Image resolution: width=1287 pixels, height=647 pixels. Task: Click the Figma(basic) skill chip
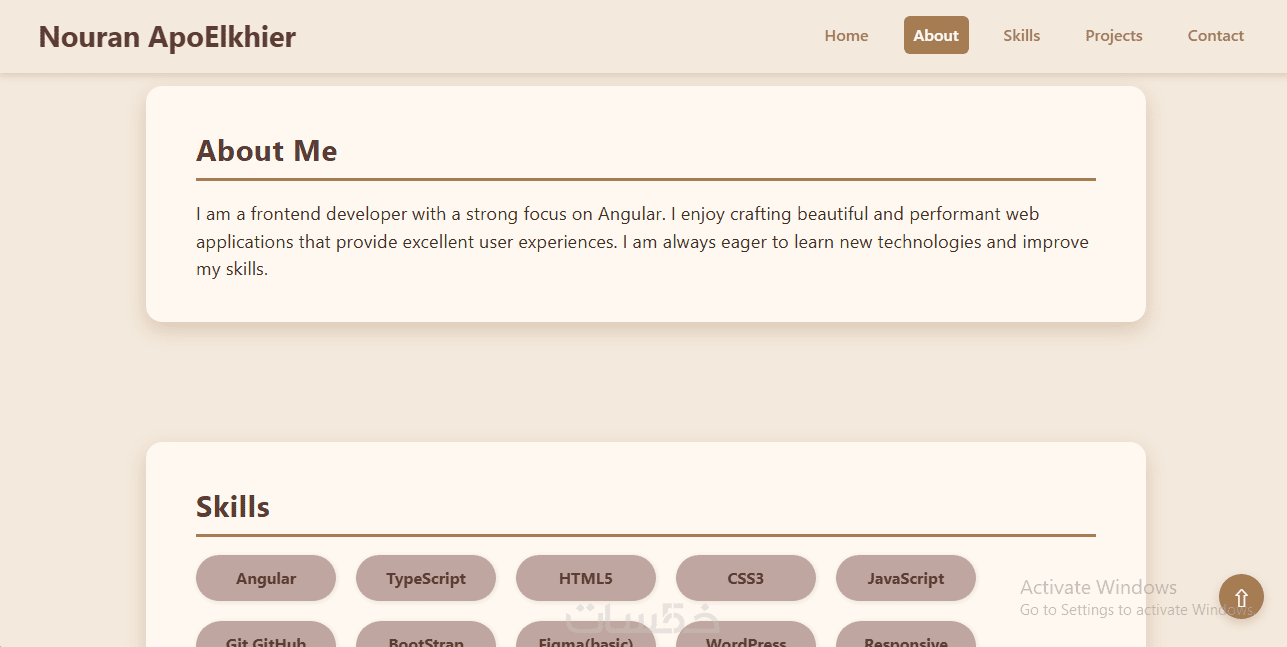586,637
